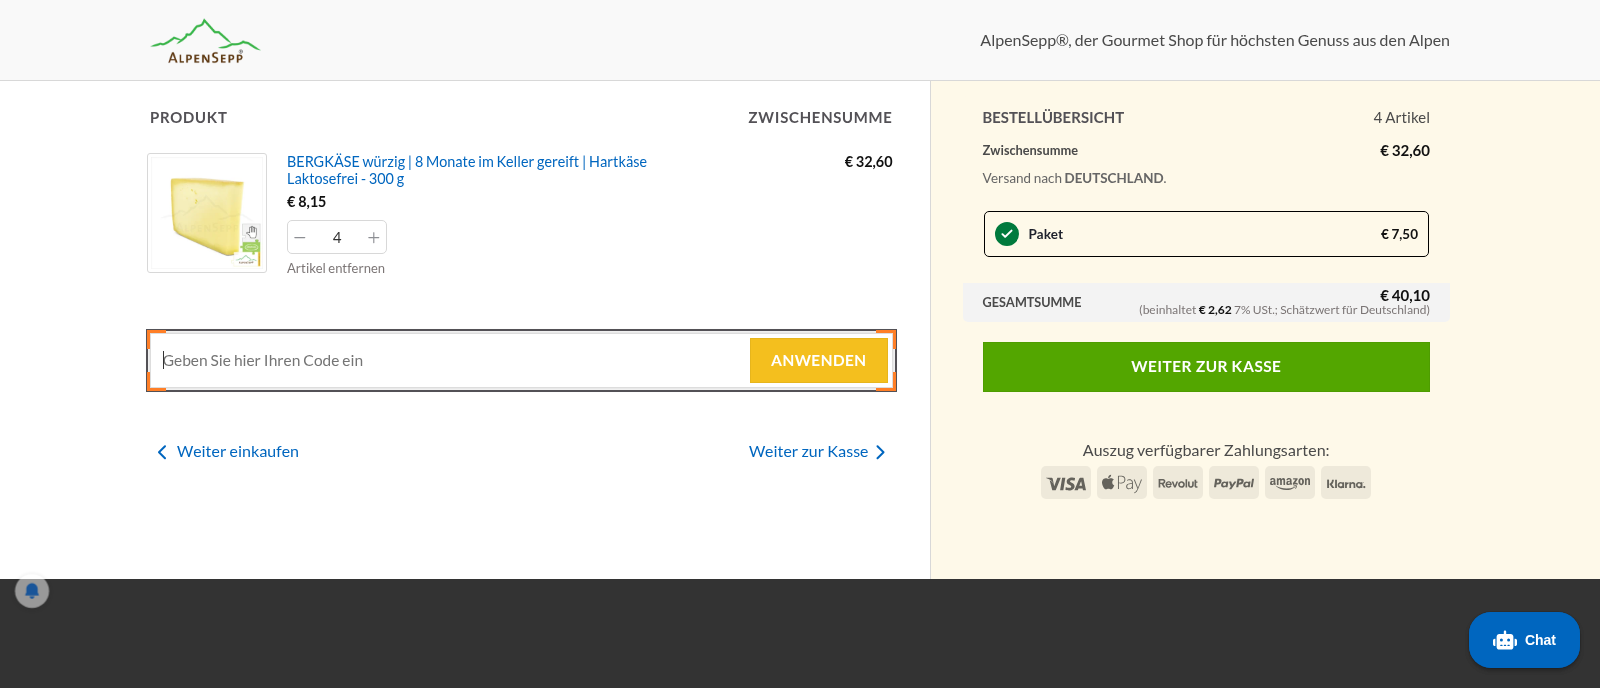Select the Paket shipping option
Image resolution: width=1600 pixels, height=688 pixels.
coord(1206,234)
